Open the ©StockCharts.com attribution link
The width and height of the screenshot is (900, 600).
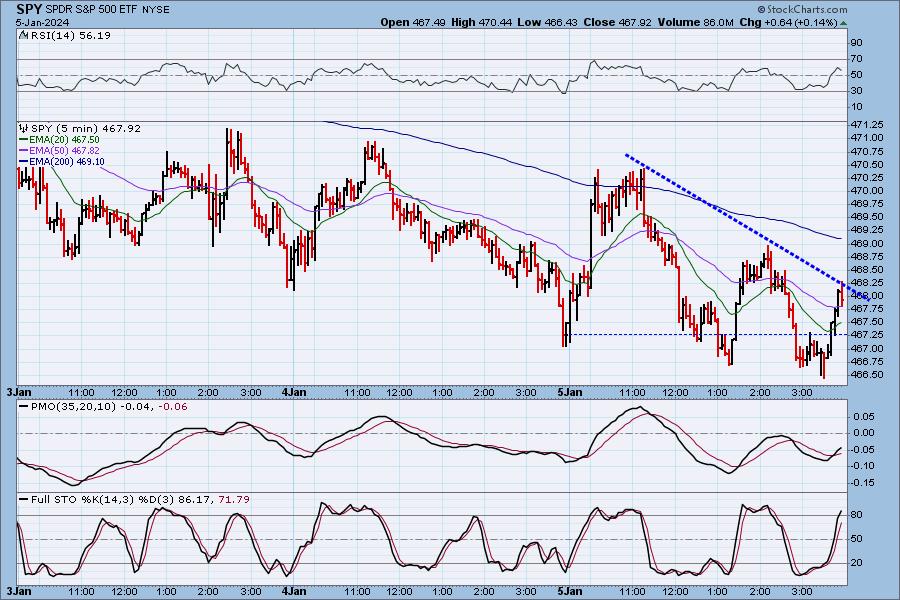tap(802, 9)
